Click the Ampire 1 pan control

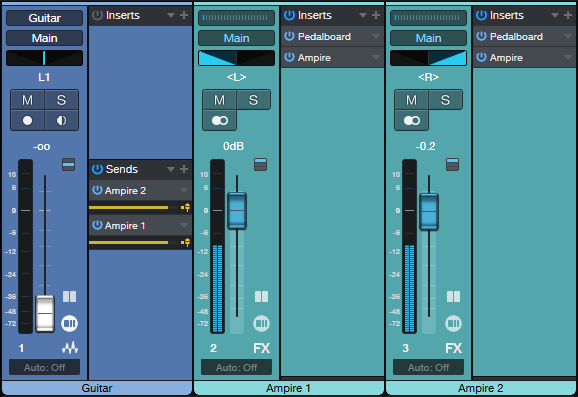point(237,58)
